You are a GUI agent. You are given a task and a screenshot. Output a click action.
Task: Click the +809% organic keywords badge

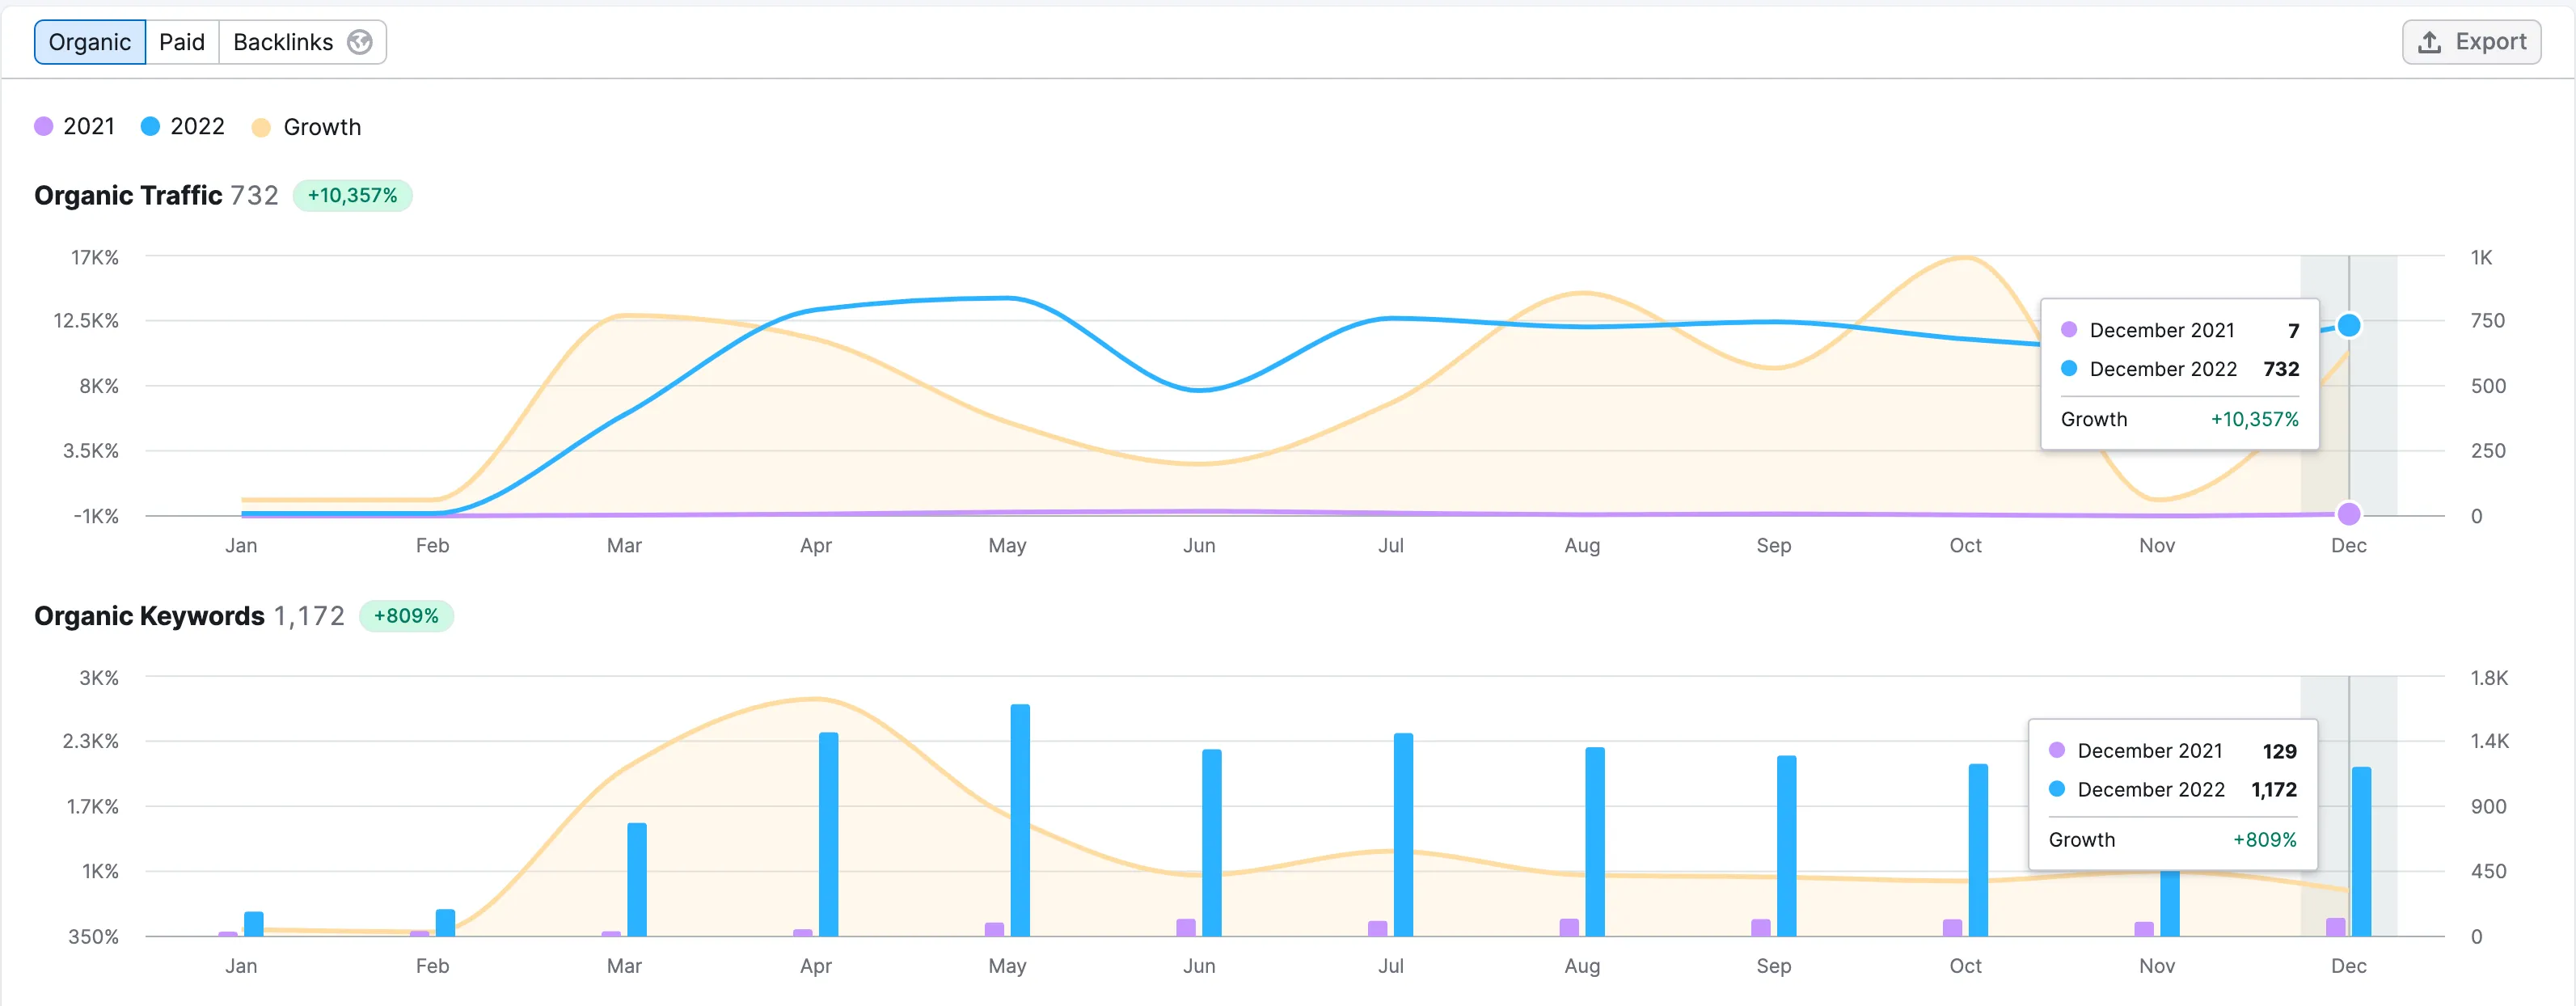click(x=406, y=616)
